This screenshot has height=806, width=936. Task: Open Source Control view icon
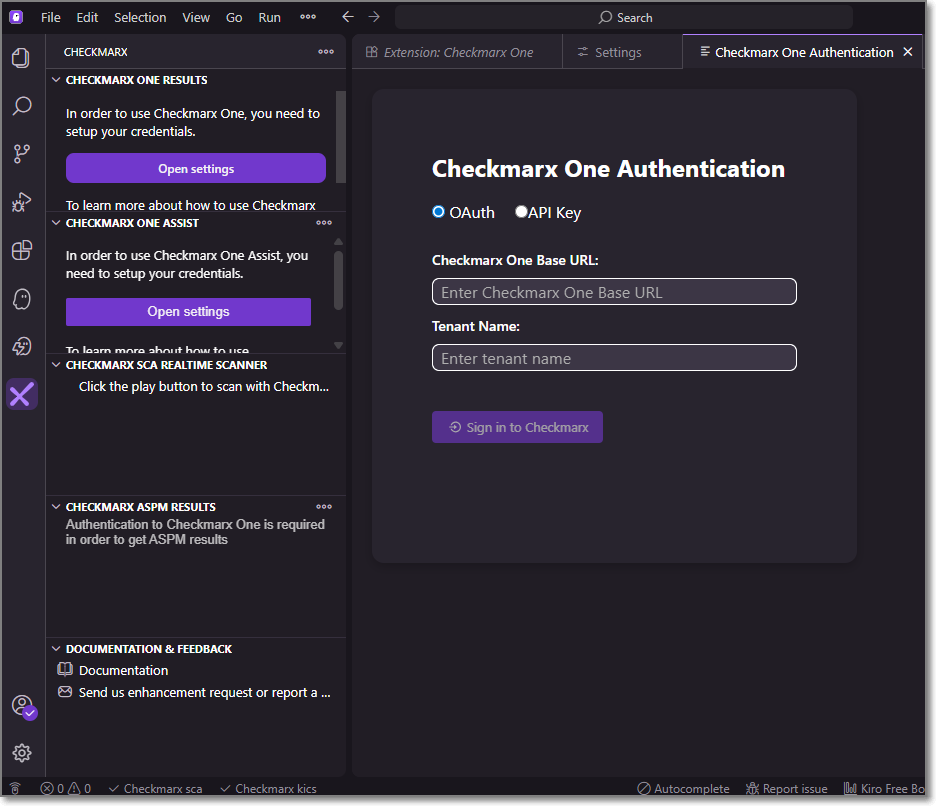(21, 153)
